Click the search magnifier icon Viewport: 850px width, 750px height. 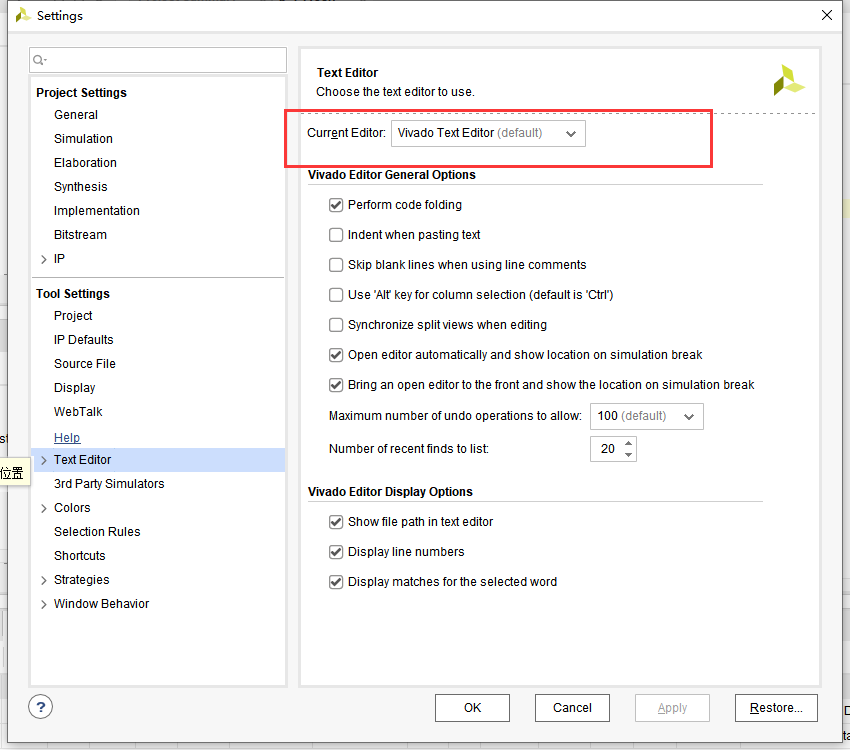[x=39, y=60]
